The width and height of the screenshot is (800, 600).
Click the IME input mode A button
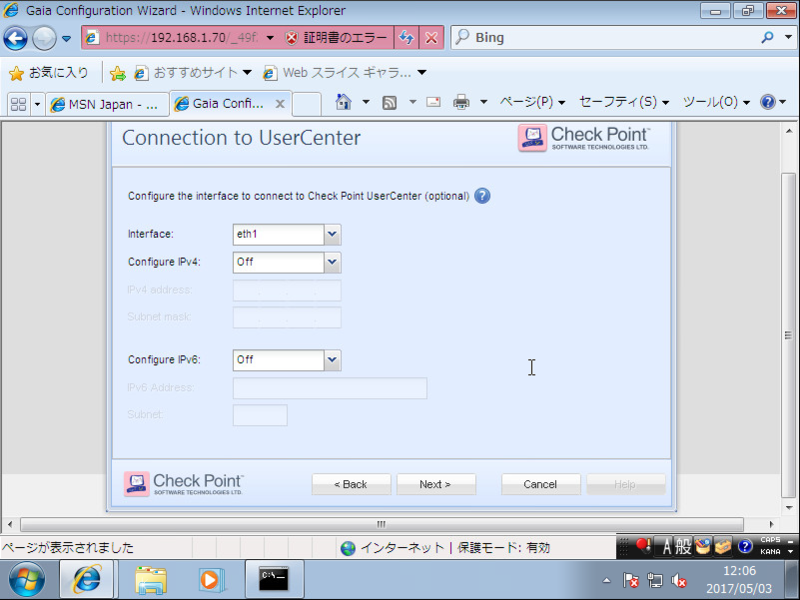pyautogui.click(x=666, y=547)
